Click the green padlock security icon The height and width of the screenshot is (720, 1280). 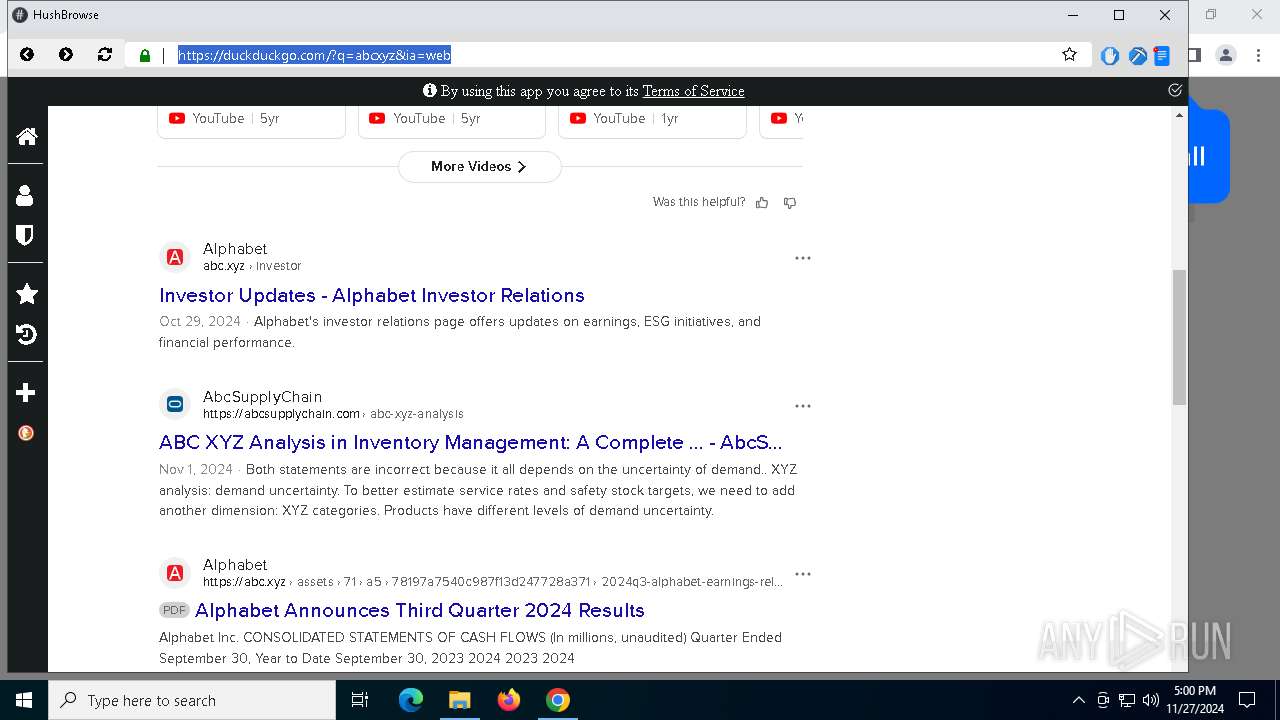pos(145,56)
